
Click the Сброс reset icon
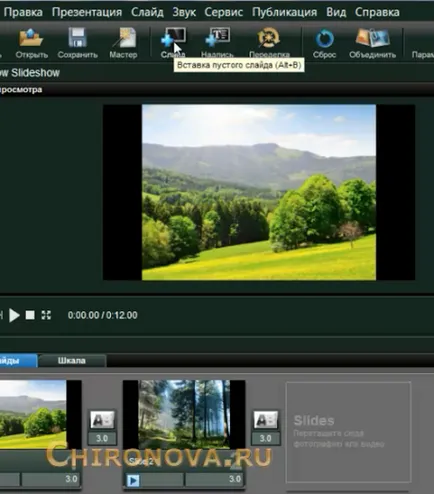(324, 38)
